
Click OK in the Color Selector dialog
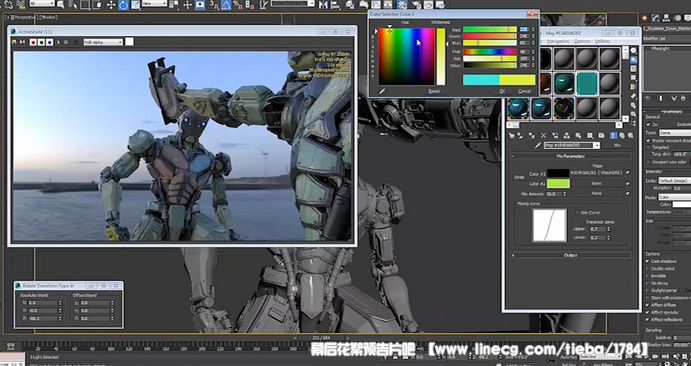502,91
